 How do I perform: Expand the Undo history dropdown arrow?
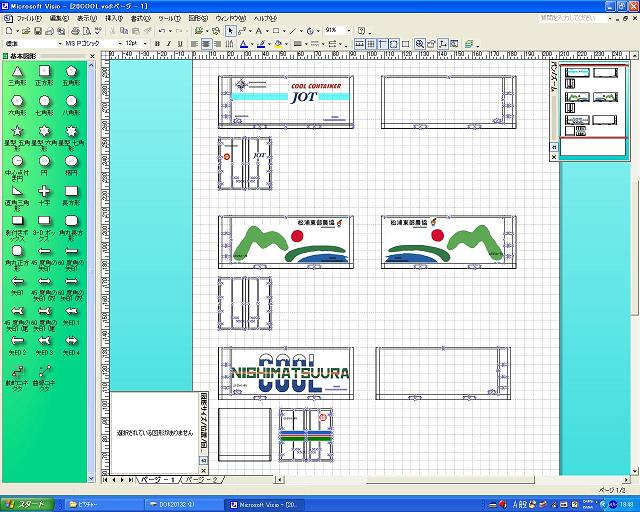coord(170,31)
